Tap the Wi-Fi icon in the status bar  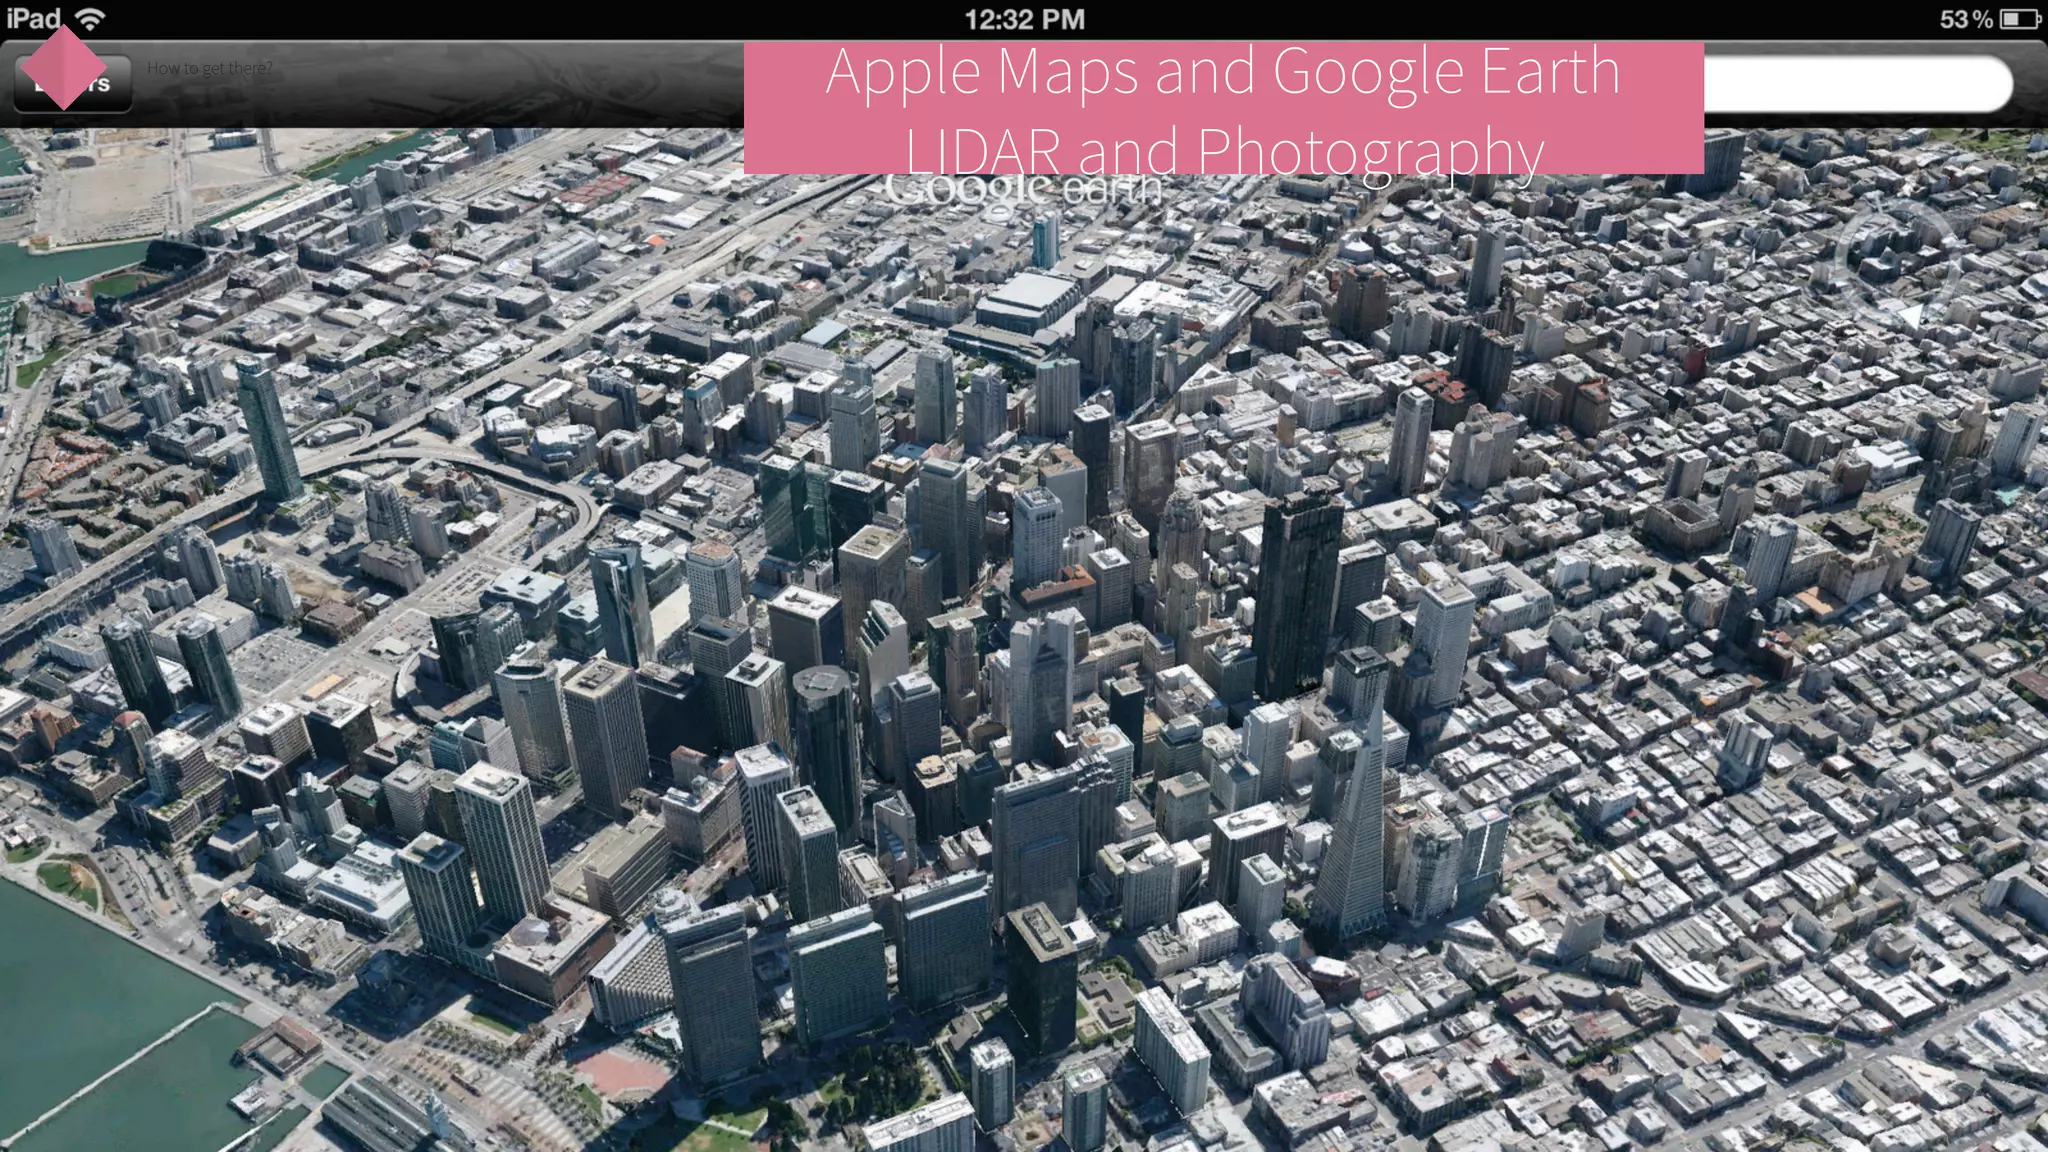click(90, 18)
